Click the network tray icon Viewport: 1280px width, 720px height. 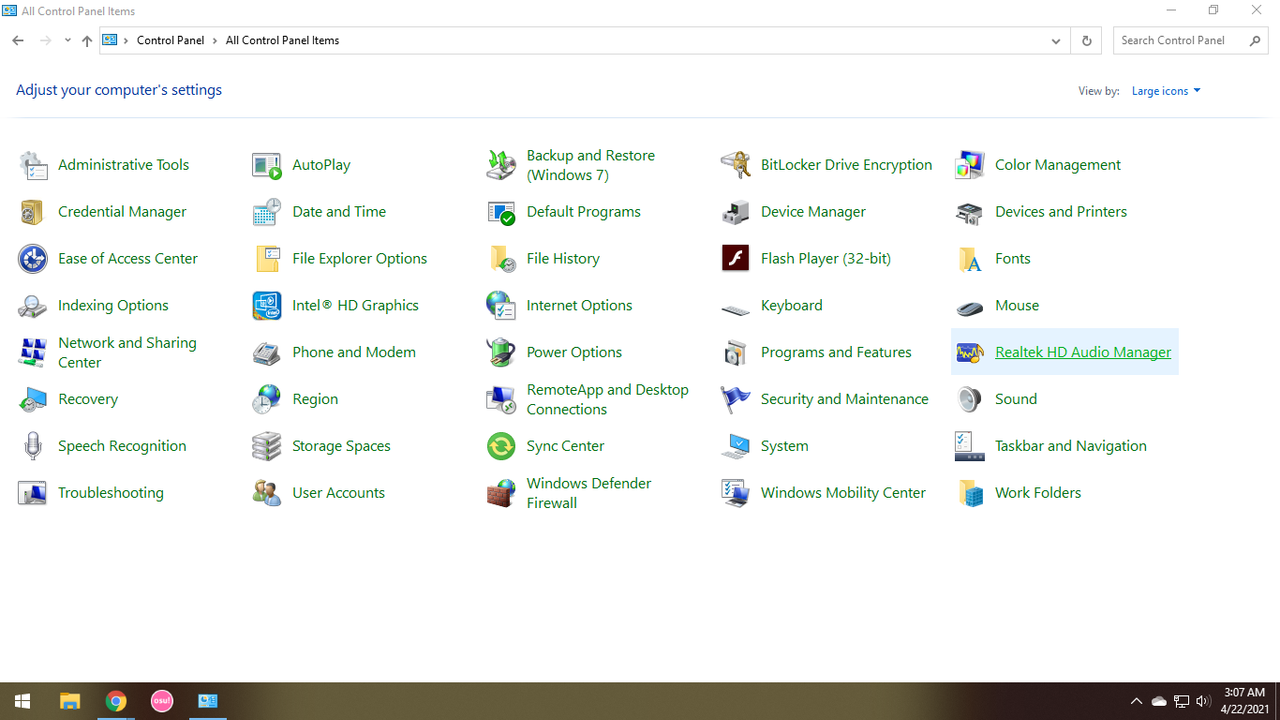pyautogui.click(x=1181, y=701)
